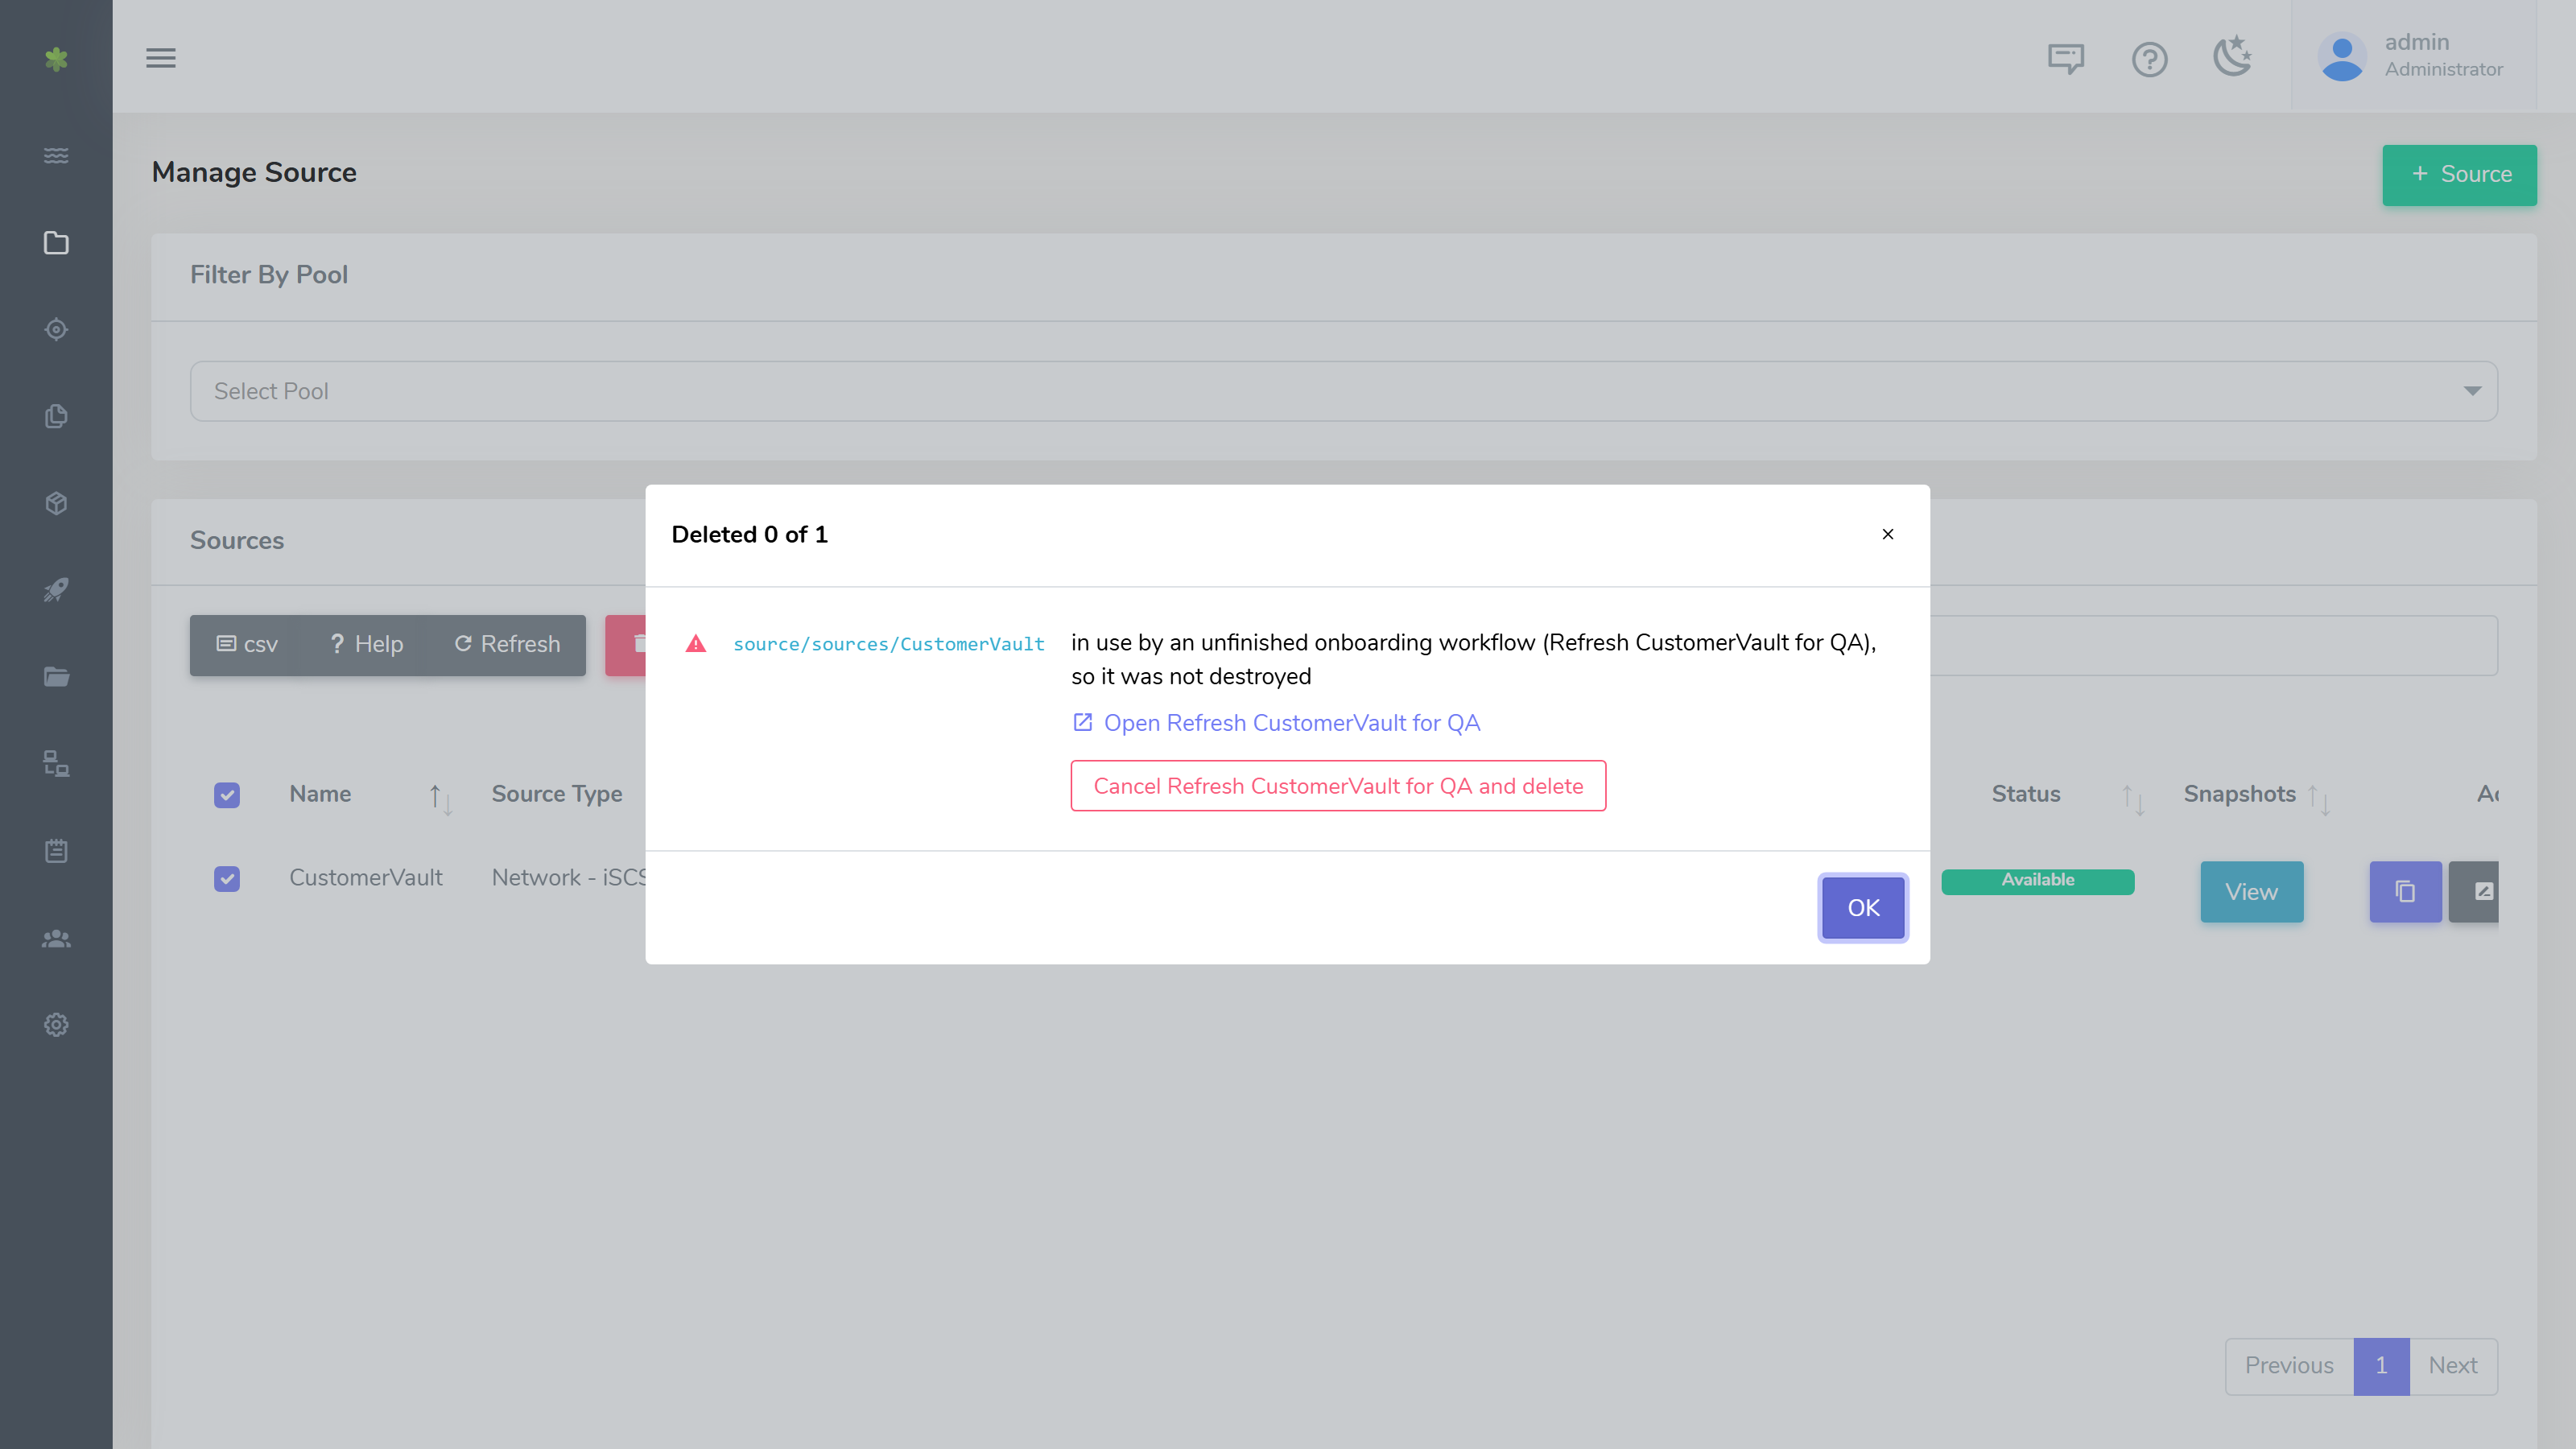Click the red delete trash button

627,645
